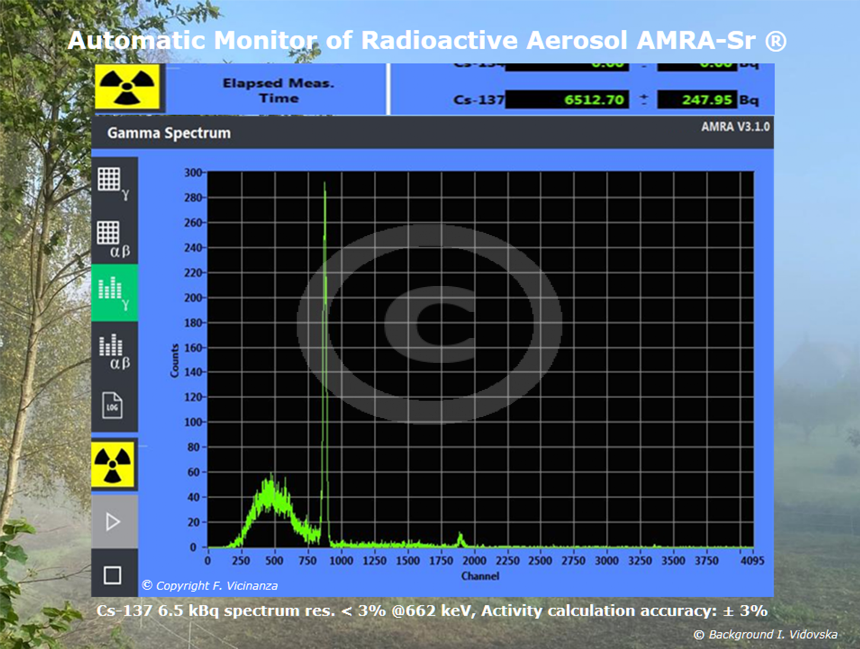Click the sidebar radiation warning icon

[114, 465]
